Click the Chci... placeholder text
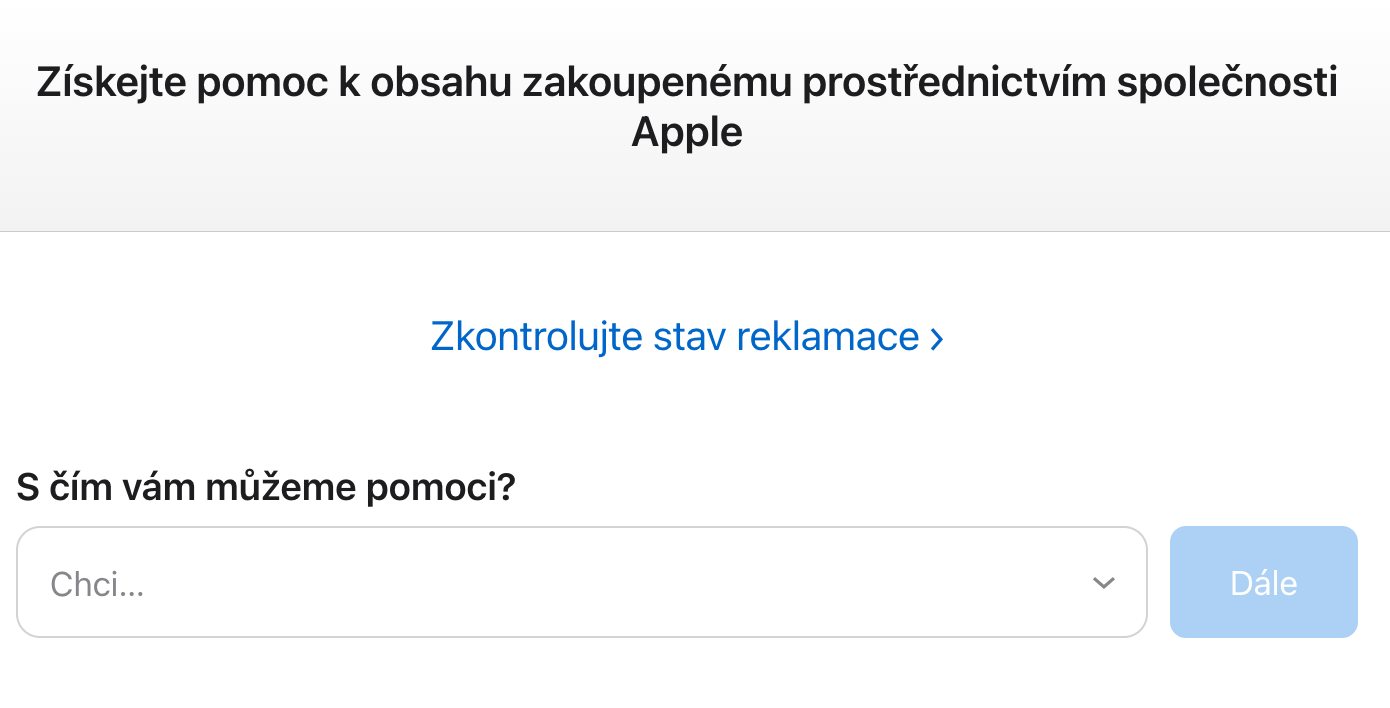The width and height of the screenshot is (1390, 708). (x=97, y=584)
